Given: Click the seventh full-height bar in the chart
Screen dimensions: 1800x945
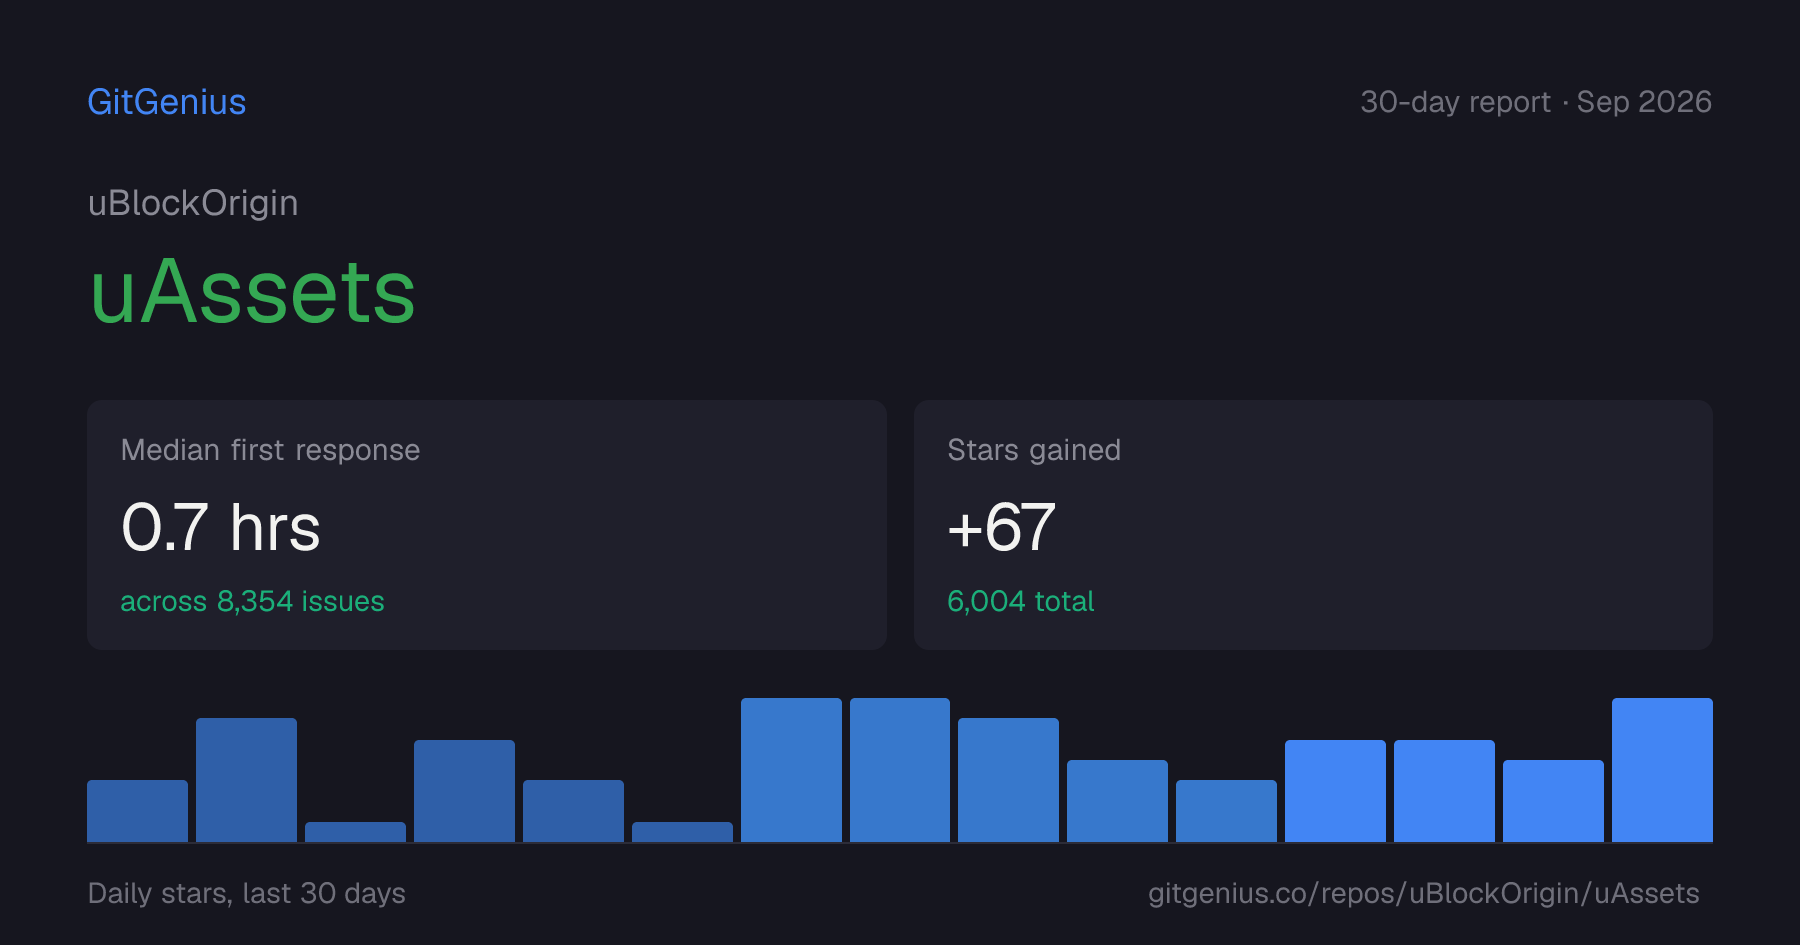Looking at the screenshot, I should [791, 770].
